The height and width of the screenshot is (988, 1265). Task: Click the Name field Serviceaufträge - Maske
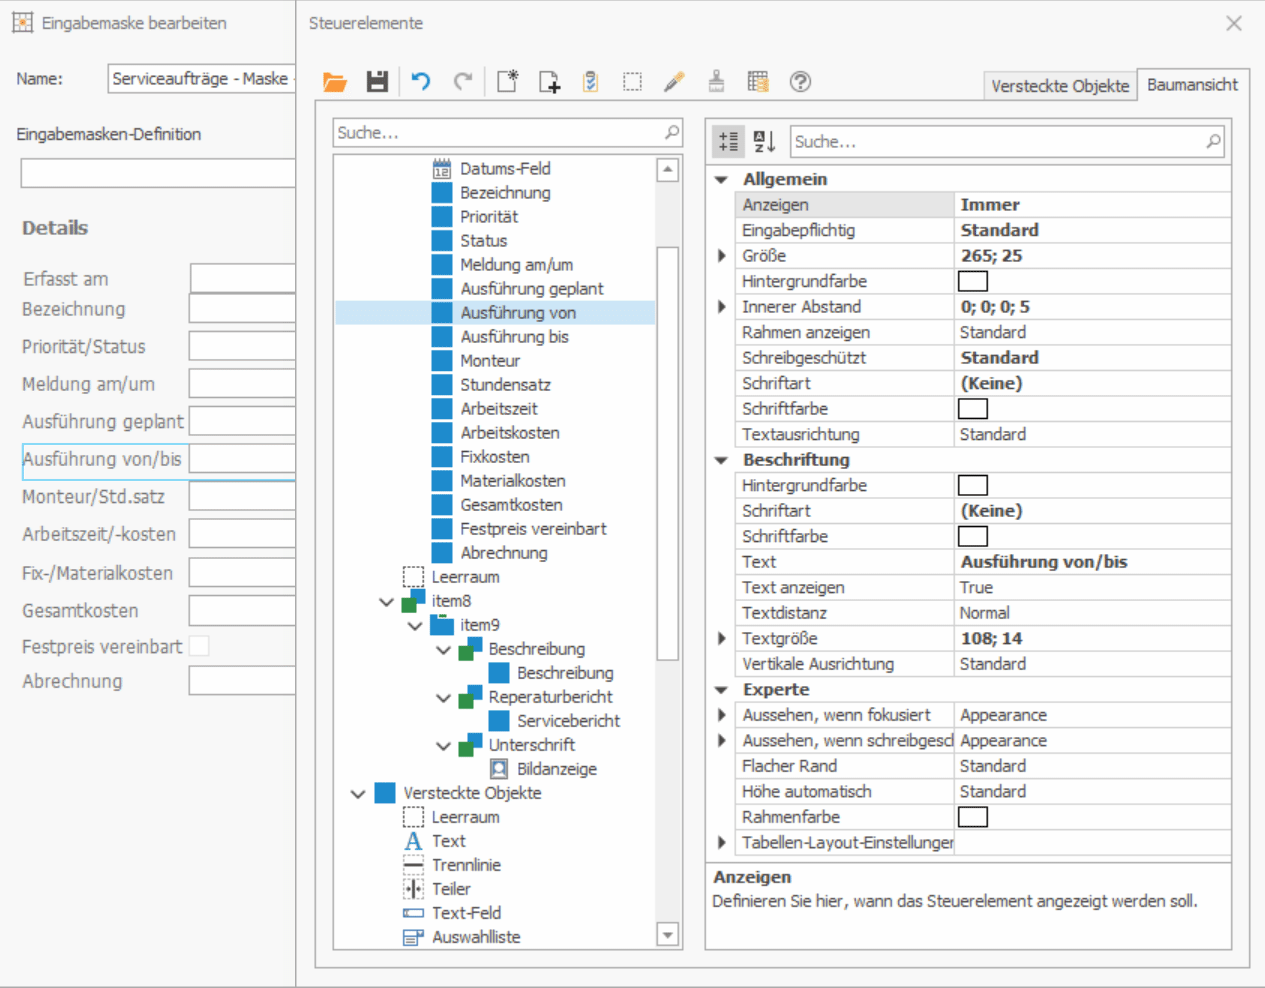pyautogui.click(x=201, y=78)
